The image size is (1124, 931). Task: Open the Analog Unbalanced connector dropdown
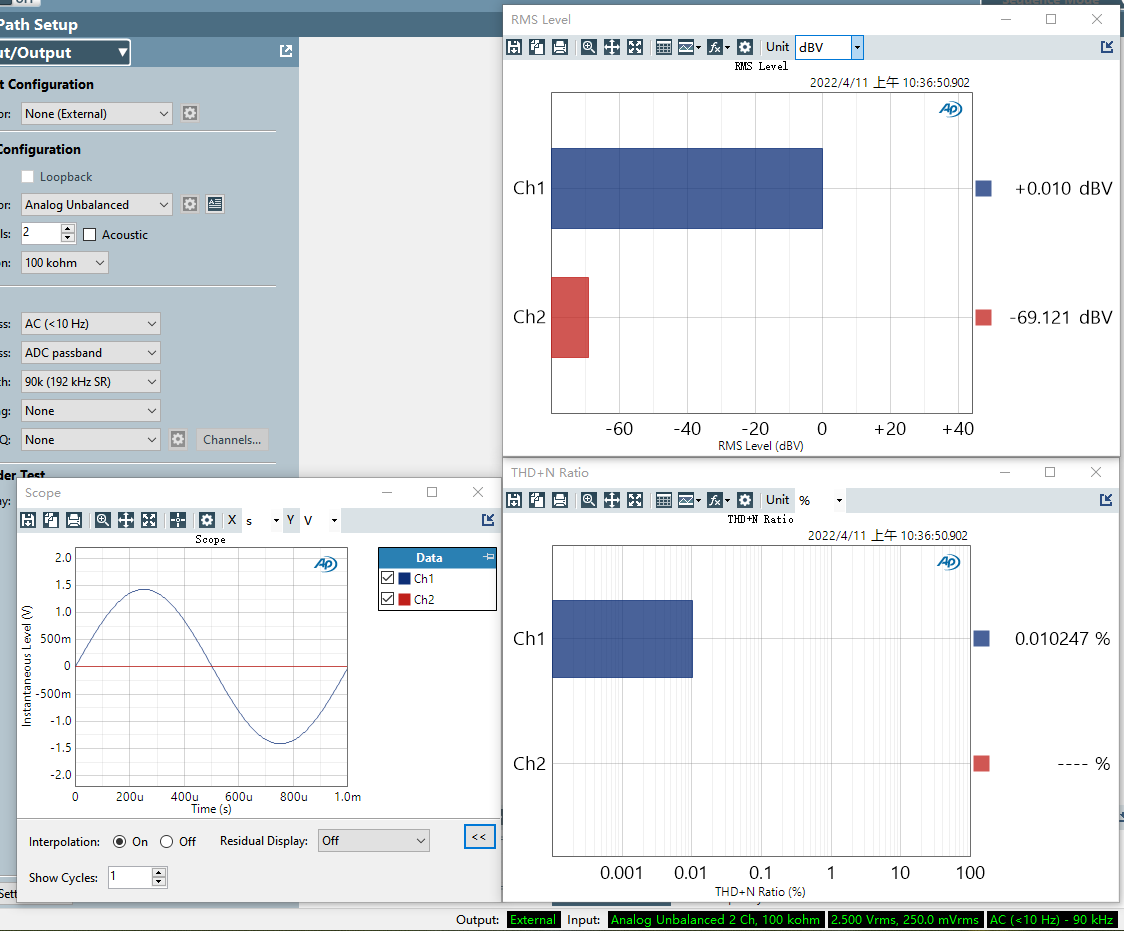coord(97,205)
